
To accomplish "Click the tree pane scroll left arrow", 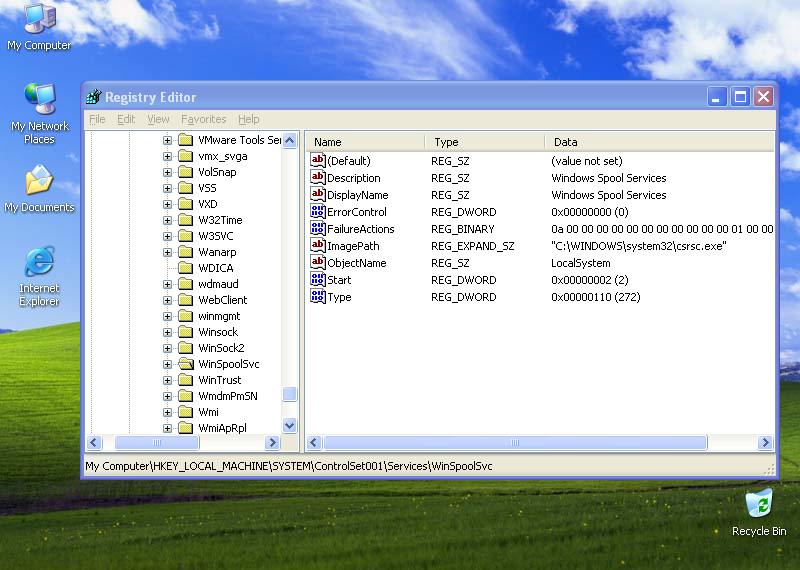I will [x=94, y=442].
